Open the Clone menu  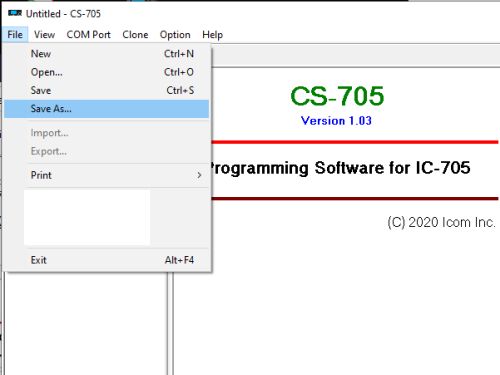(x=135, y=34)
